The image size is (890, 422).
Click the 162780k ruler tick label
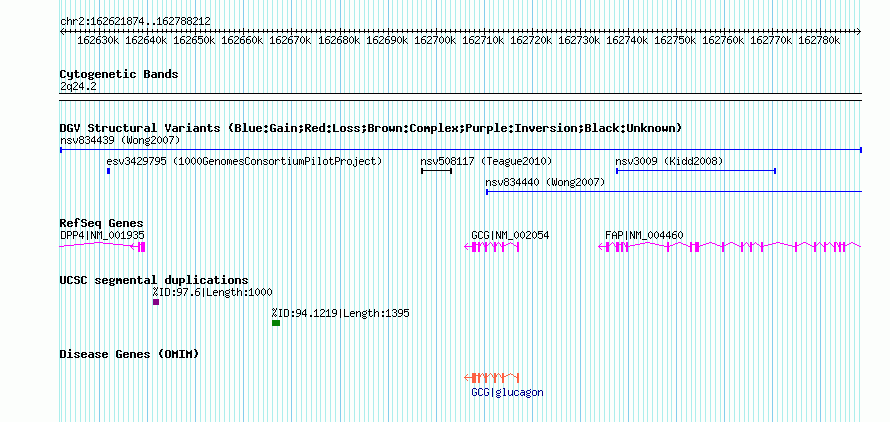coord(820,41)
